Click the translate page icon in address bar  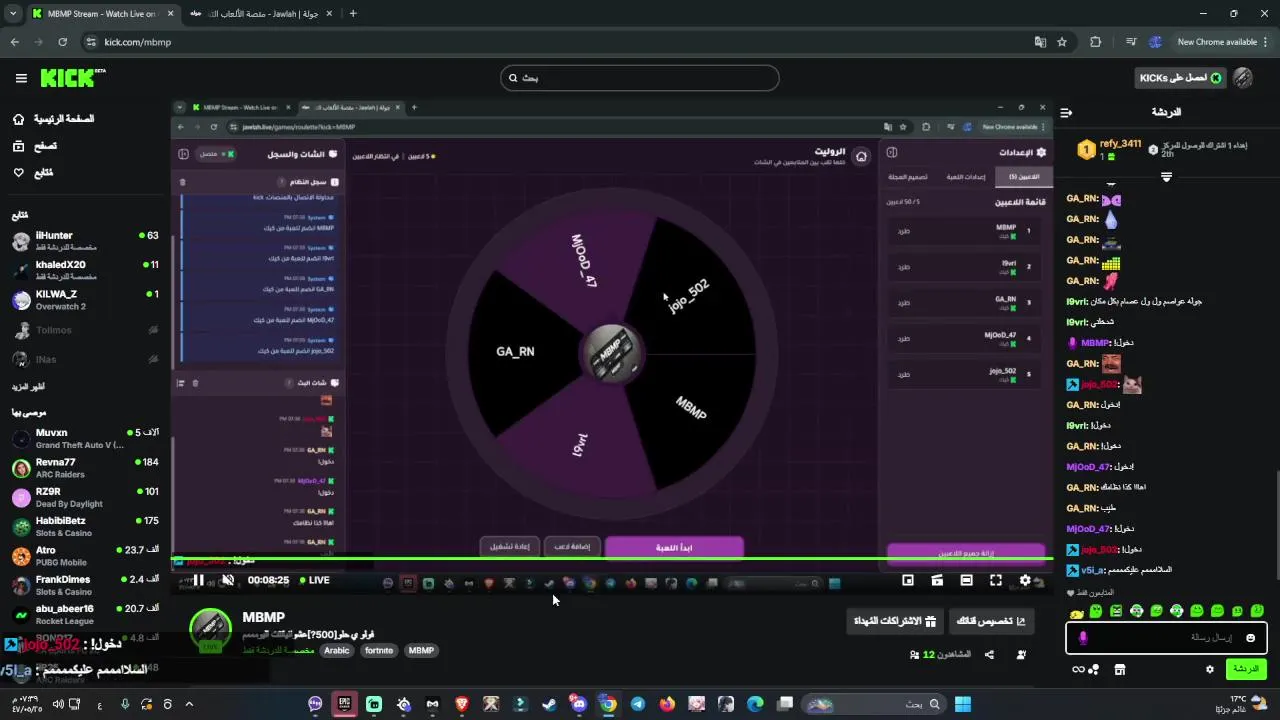pos(1040,42)
